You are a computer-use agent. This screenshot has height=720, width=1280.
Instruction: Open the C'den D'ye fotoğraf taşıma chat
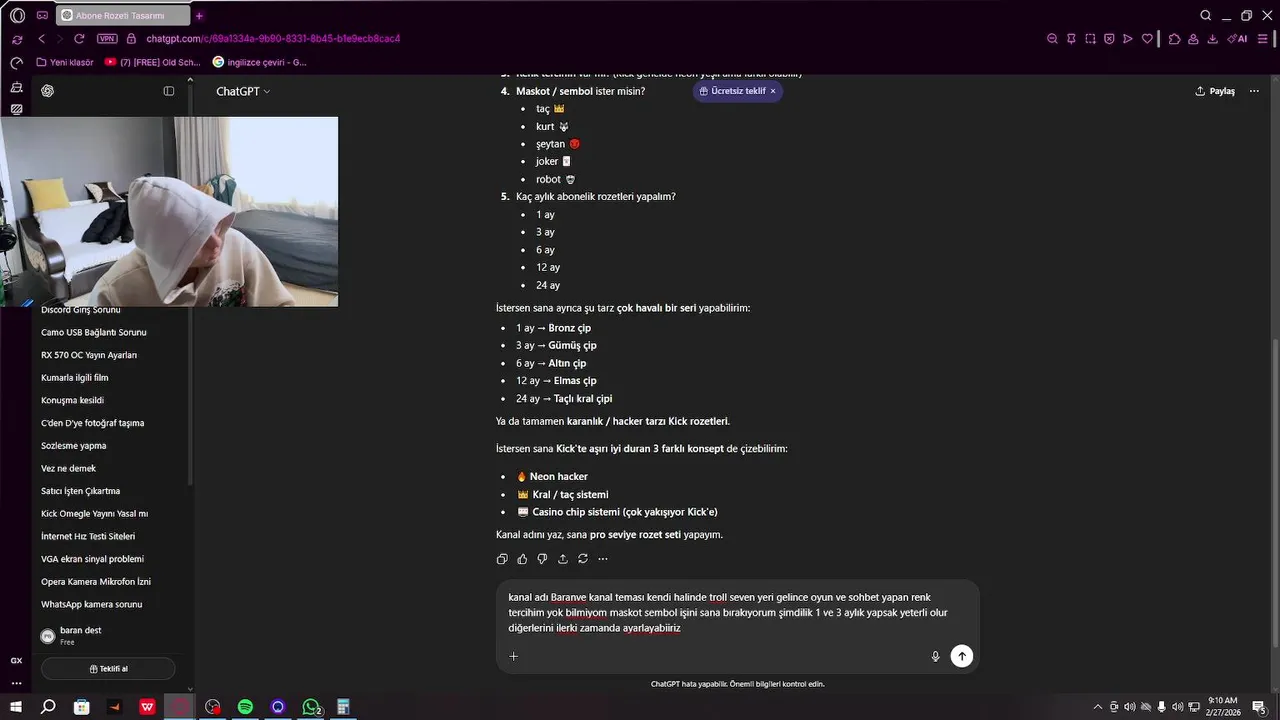click(93, 423)
